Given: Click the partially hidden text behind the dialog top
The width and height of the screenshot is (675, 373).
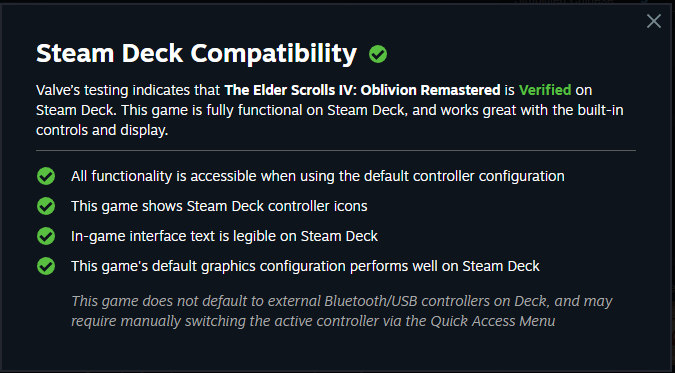Looking at the screenshot, I should 564,2.
